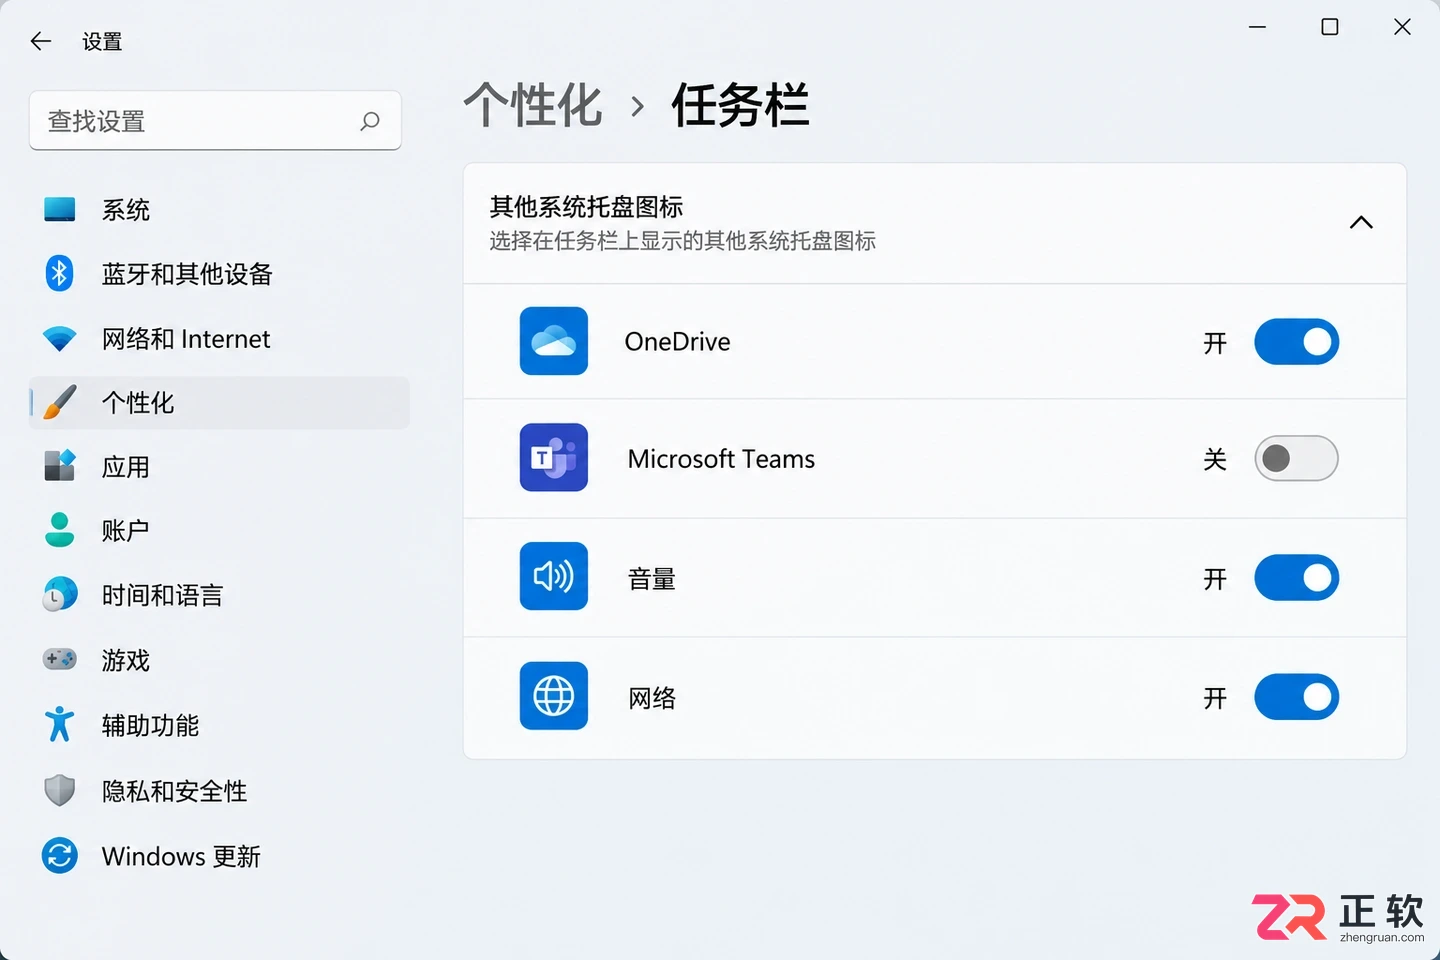Enable the Microsoft Teams tray toggle

(x=1297, y=459)
